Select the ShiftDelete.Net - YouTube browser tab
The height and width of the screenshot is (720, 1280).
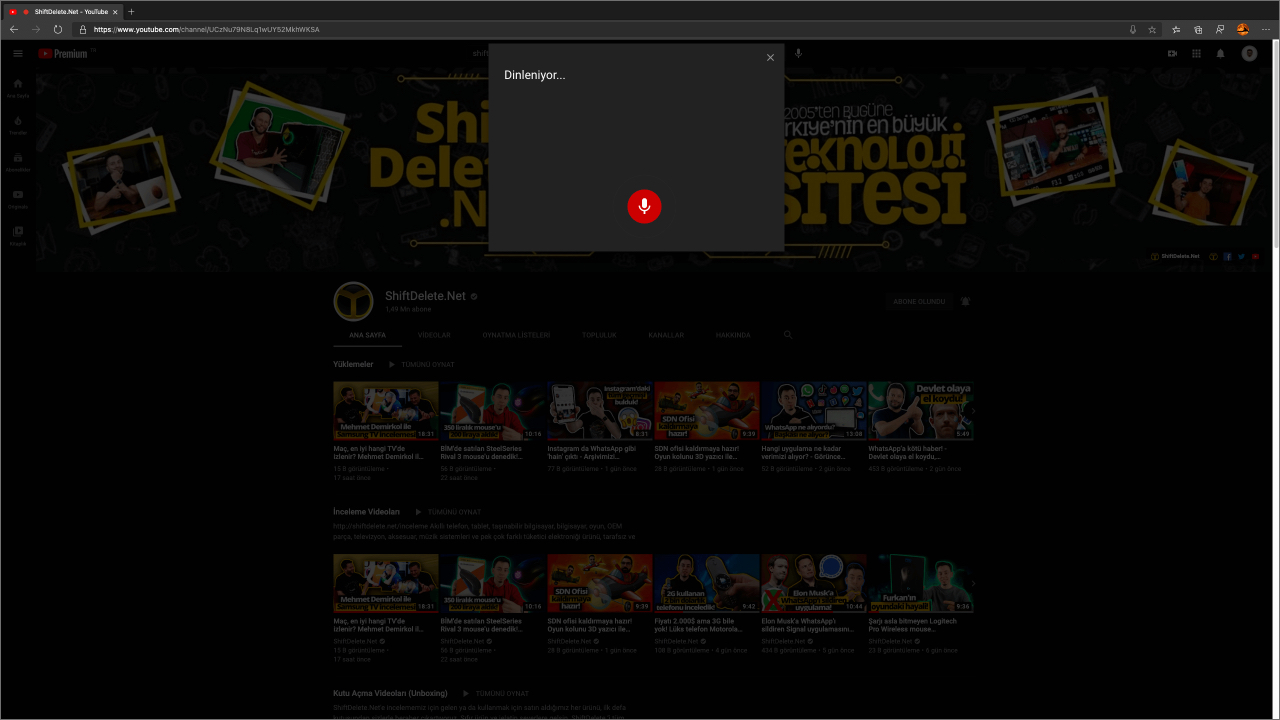pyautogui.click(x=64, y=11)
